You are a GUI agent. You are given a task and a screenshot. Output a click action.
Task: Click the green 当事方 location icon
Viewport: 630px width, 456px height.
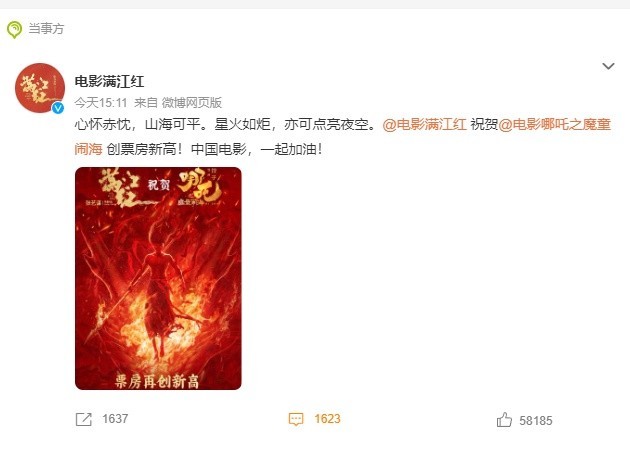[14, 30]
